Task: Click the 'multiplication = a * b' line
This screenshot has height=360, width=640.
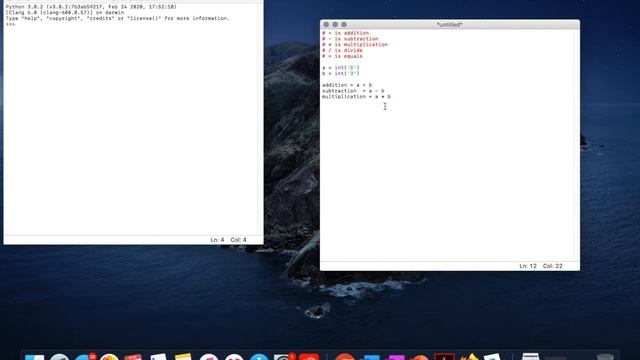Action: [356, 96]
